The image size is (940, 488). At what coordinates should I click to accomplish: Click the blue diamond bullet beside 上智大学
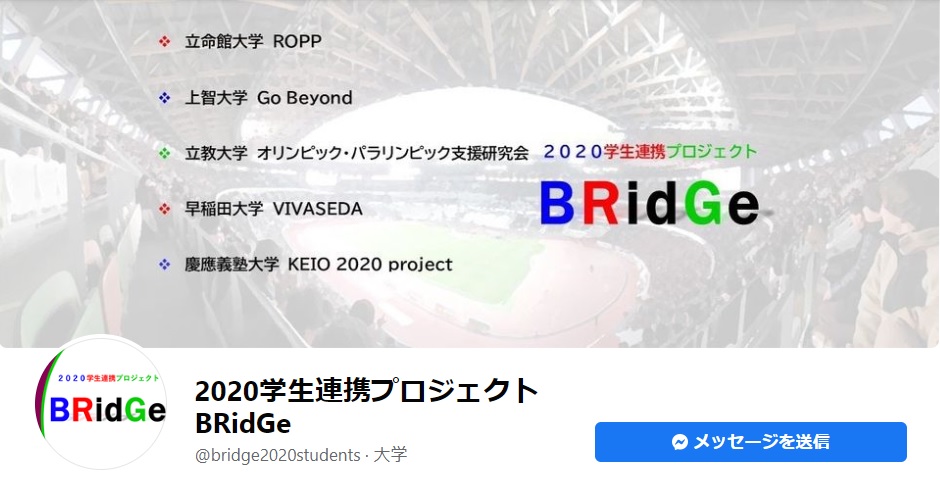pos(164,98)
